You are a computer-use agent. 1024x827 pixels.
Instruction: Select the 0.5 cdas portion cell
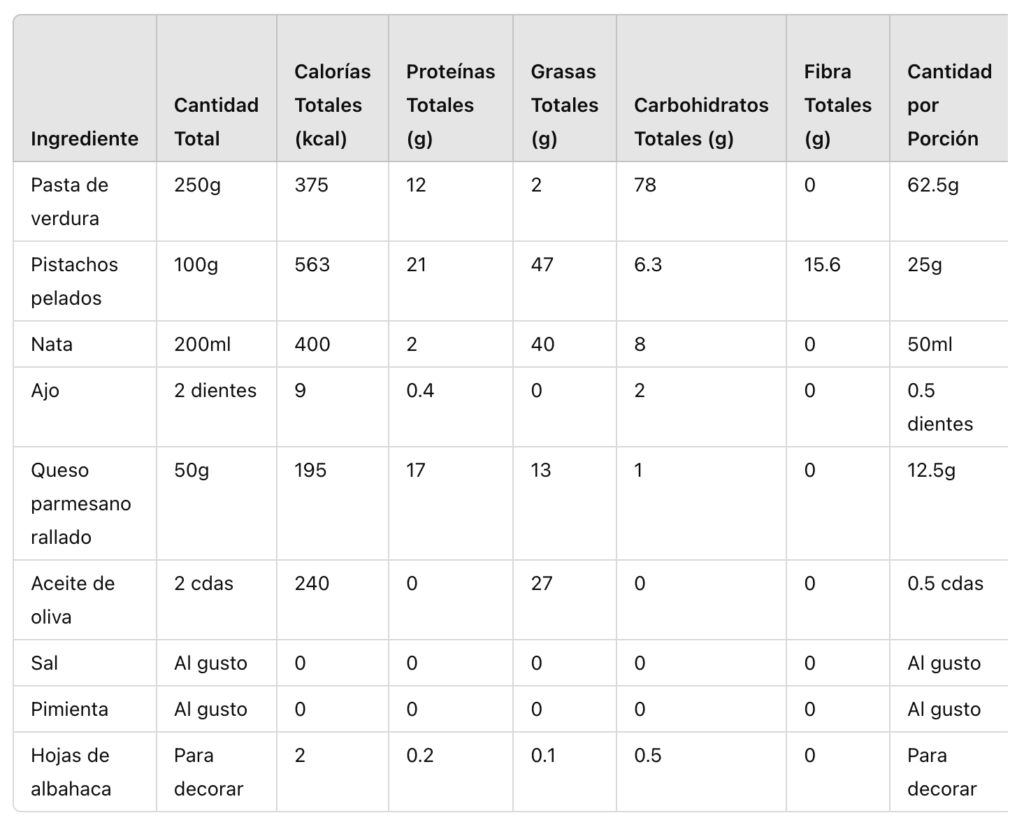[945, 583]
